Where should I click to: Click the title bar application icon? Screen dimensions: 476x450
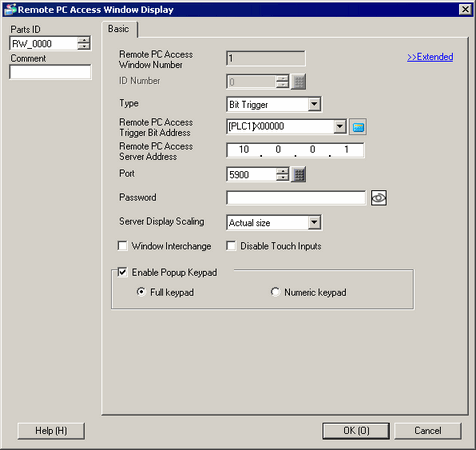click(x=9, y=9)
